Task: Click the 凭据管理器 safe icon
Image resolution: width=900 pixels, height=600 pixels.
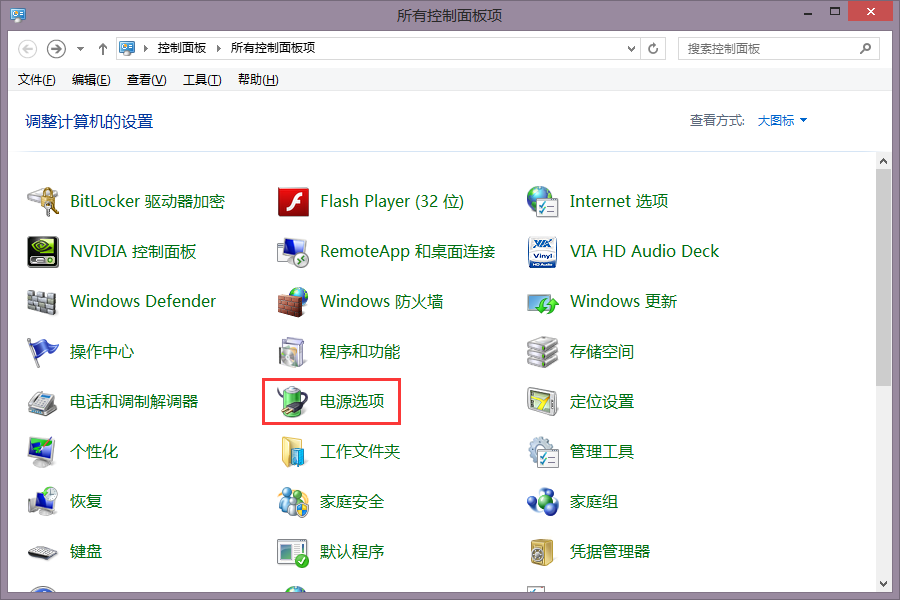Action: [x=543, y=552]
